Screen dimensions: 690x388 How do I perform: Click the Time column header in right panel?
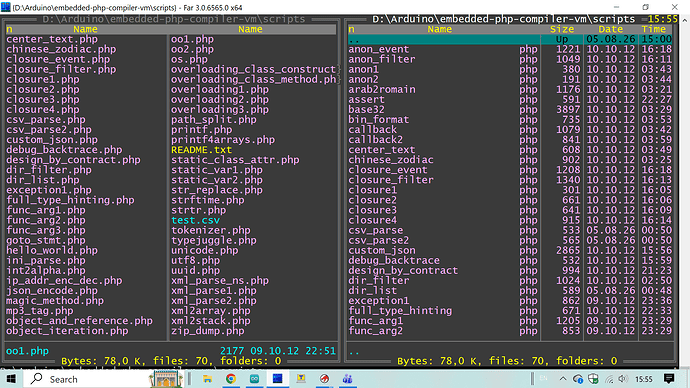pyautogui.click(x=653, y=29)
